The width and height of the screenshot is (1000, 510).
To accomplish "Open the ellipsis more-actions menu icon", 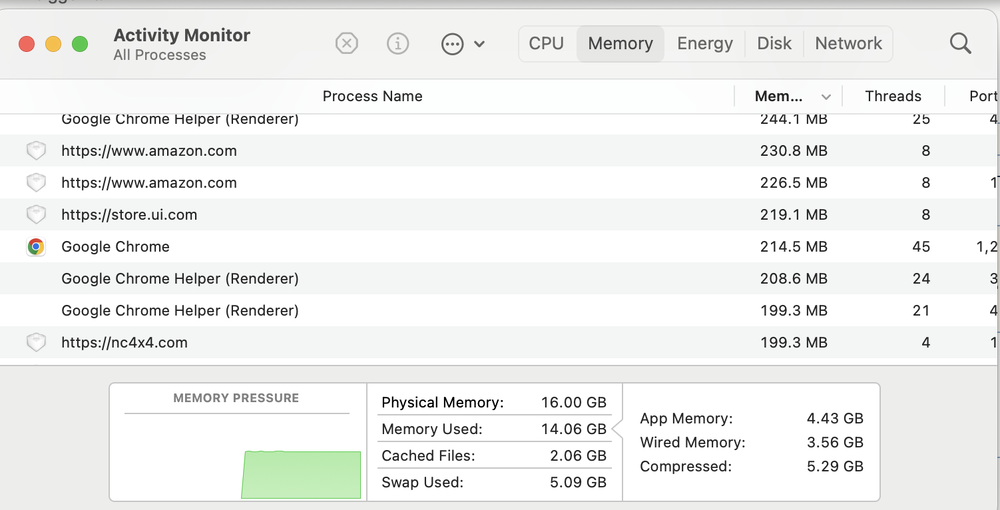I will point(452,44).
